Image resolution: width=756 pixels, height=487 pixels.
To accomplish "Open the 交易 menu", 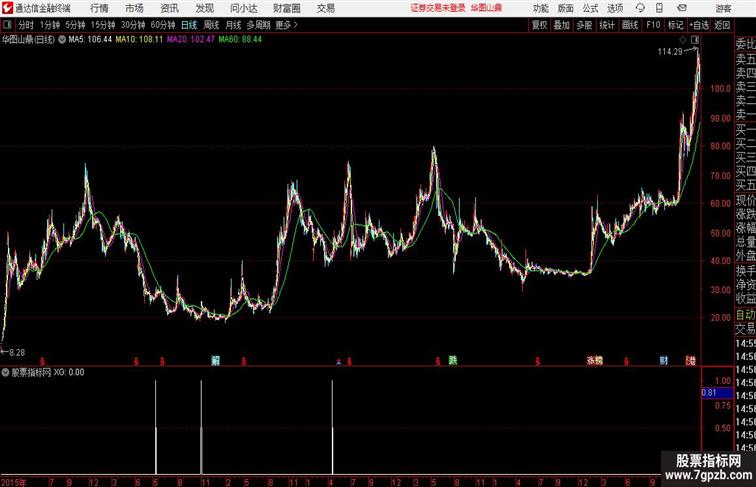I will [325, 8].
